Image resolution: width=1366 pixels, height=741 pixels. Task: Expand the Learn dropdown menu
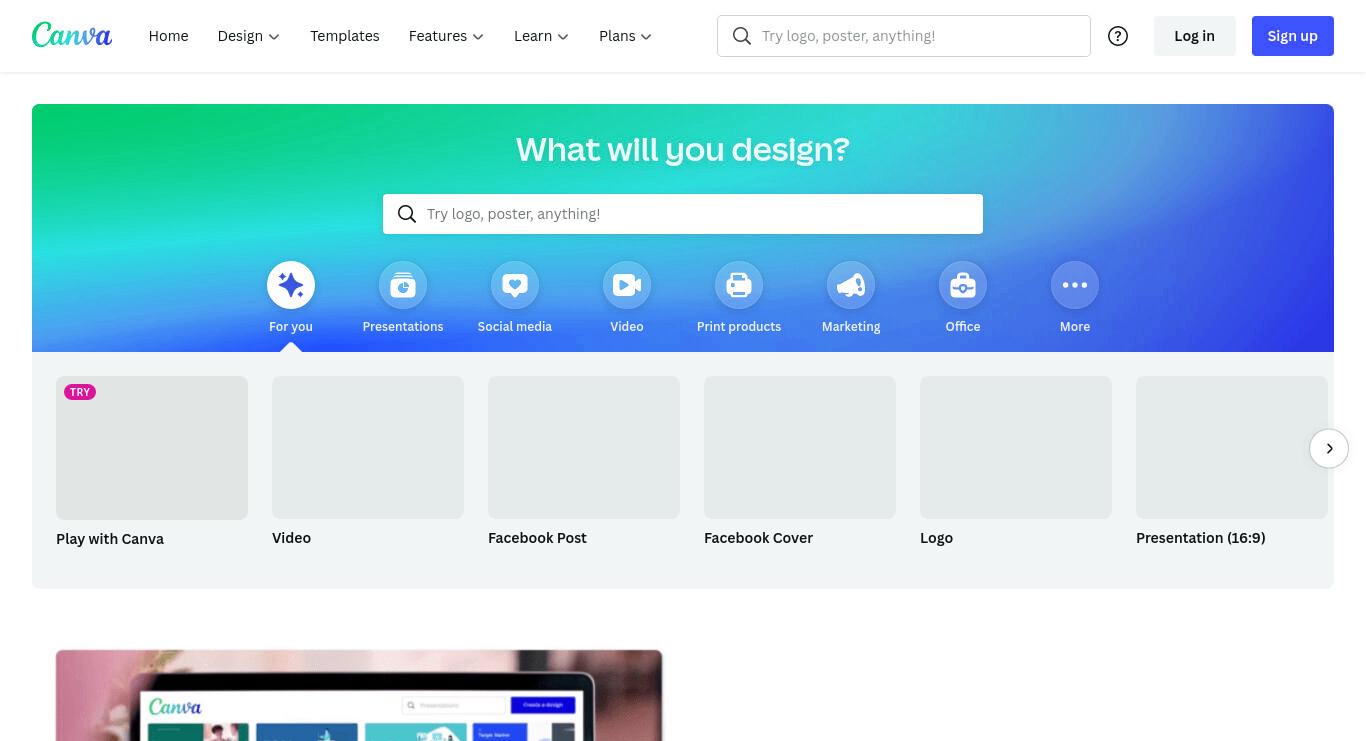[x=541, y=36]
